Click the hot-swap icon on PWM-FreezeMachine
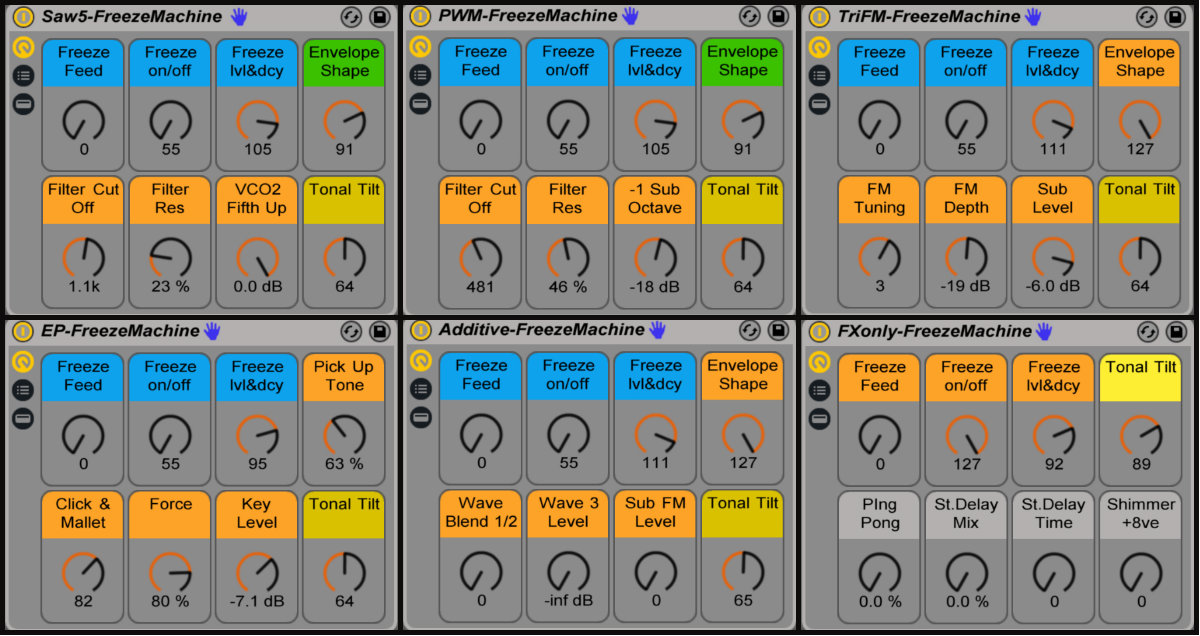 [x=749, y=16]
